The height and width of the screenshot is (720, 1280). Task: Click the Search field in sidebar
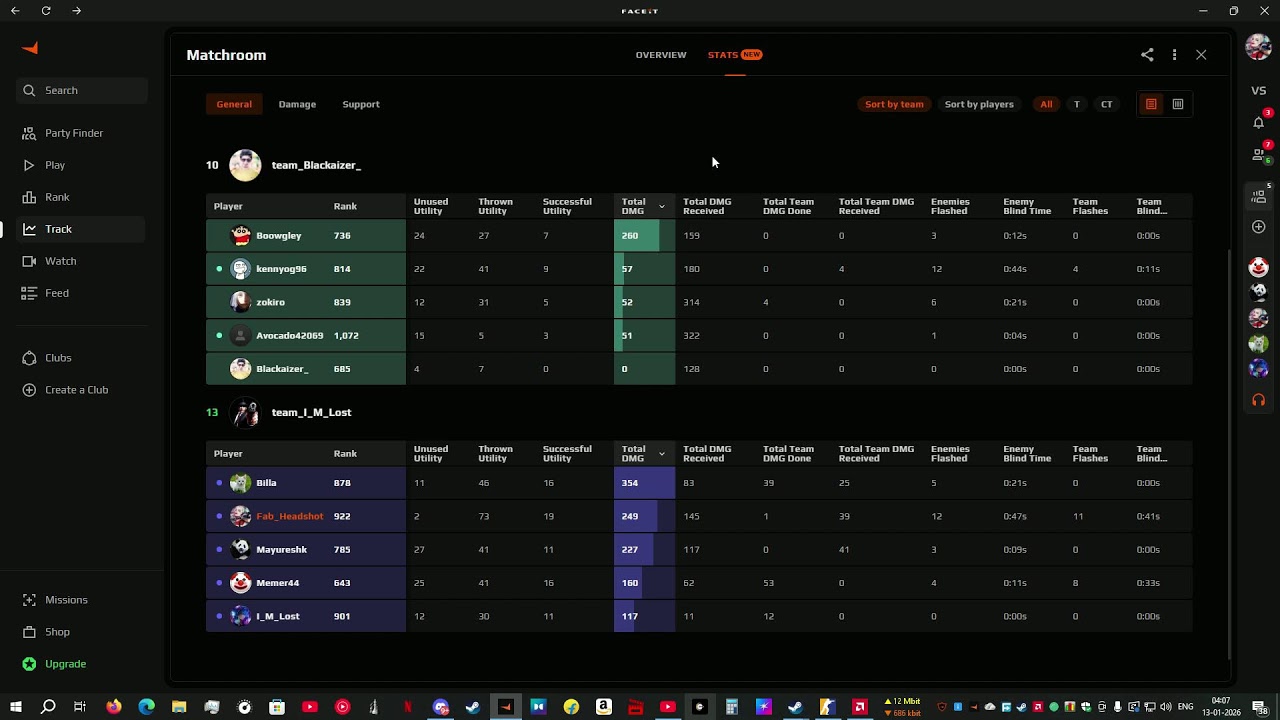point(82,90)
